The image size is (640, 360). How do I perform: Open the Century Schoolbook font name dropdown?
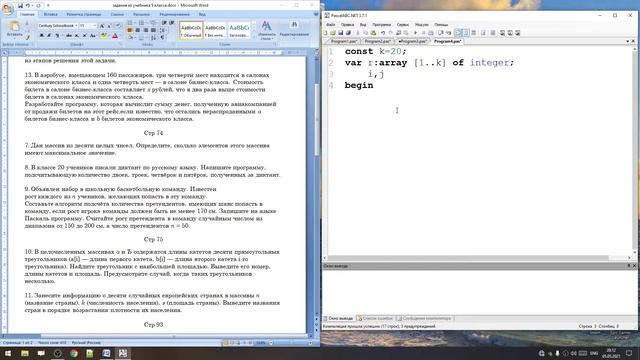pos(57,26)
